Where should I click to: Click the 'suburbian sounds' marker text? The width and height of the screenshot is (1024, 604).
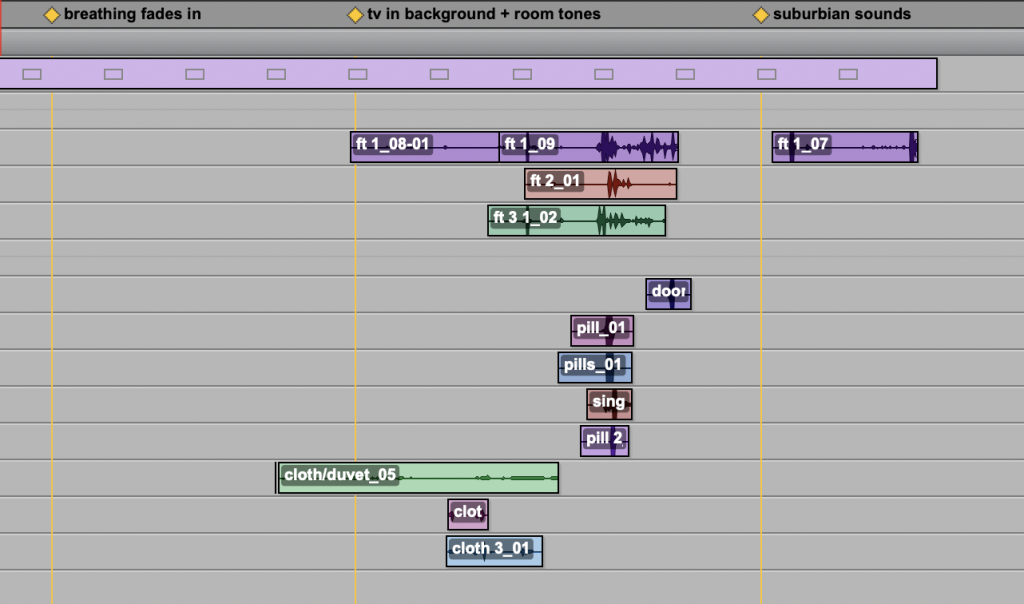pyautogui.click(x=842, y=14)
